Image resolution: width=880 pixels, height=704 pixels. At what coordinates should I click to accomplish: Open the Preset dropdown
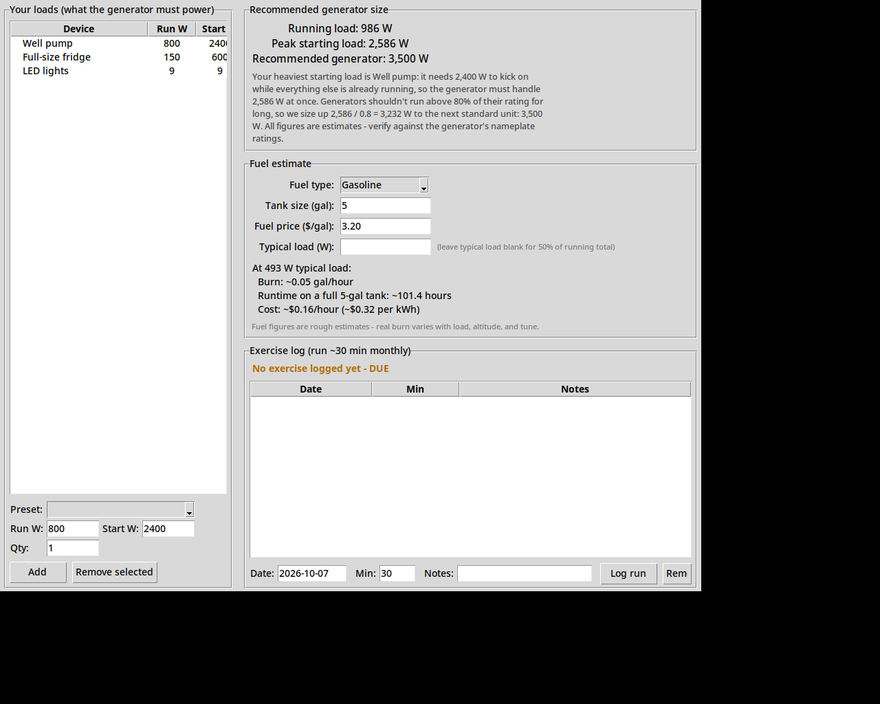point(121,510)
